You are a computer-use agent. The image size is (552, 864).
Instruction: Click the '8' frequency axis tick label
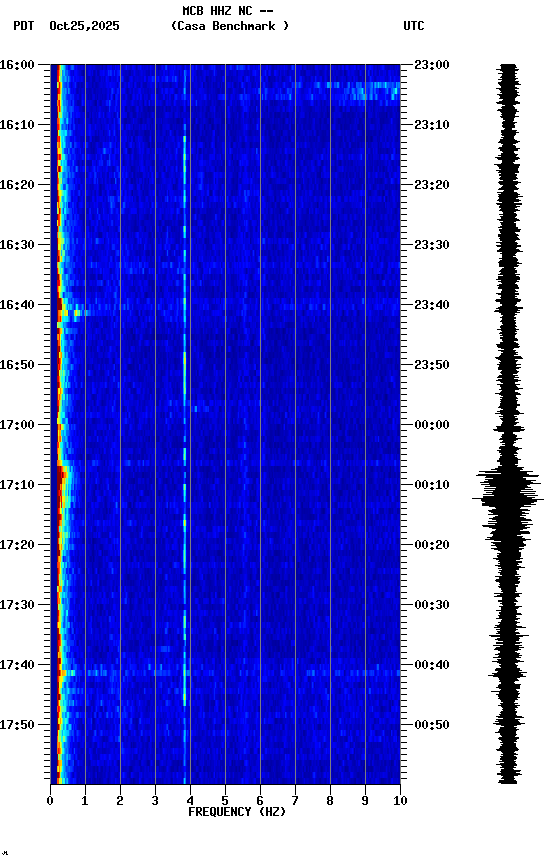coord(330,801)
